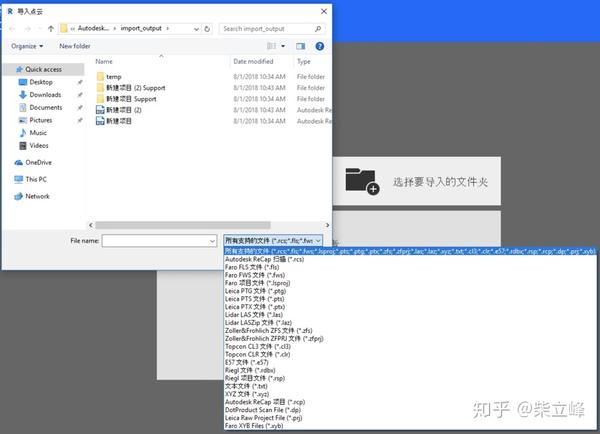Click the forward navigation arrow

point(28,29)
